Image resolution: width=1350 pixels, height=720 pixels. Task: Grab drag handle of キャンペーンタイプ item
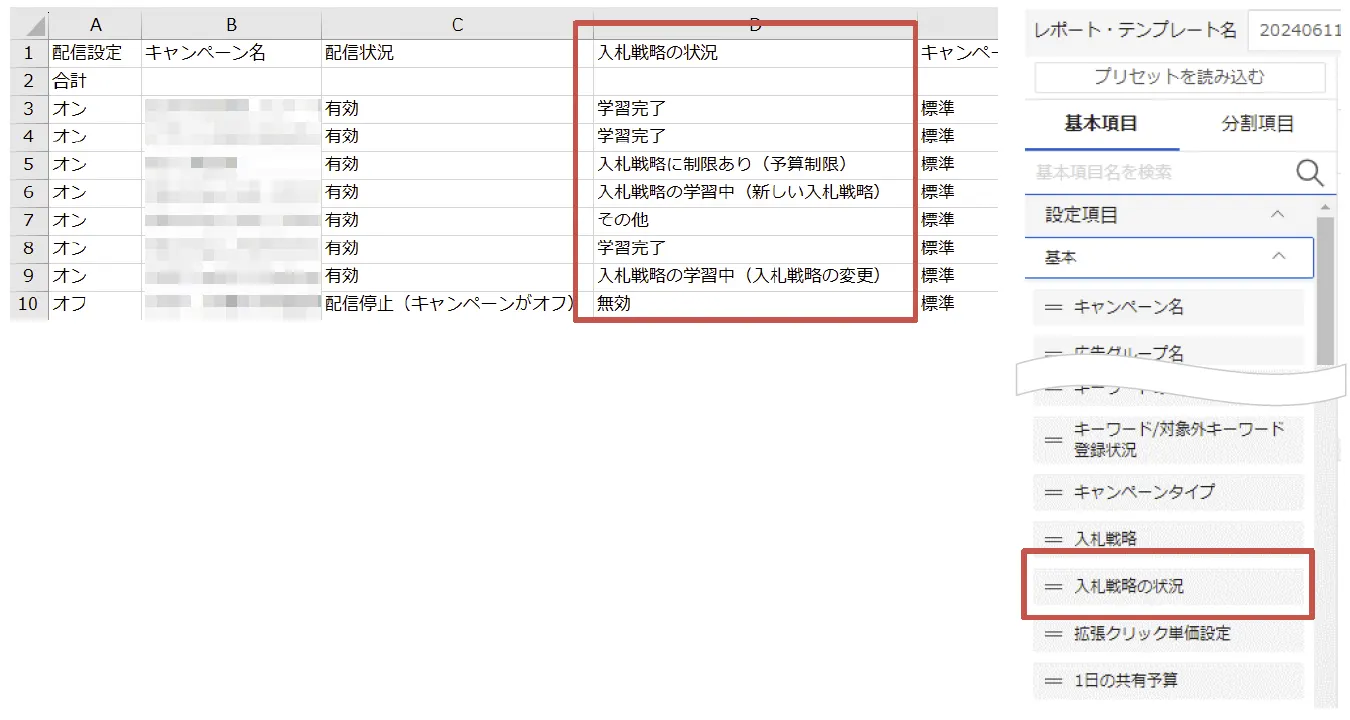point(1053,492)
